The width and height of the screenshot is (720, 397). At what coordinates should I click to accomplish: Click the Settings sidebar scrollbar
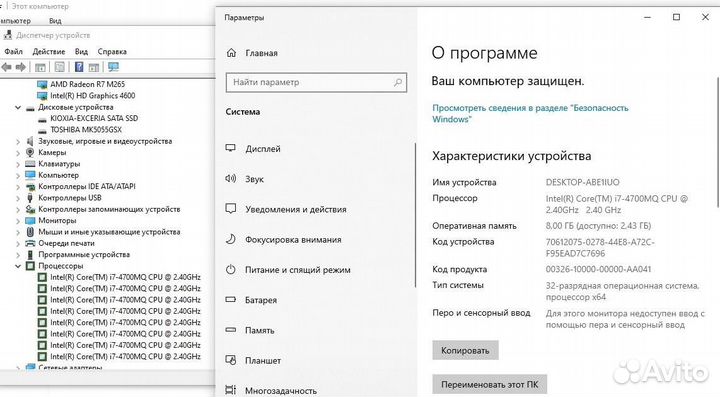tap(415, 215)
